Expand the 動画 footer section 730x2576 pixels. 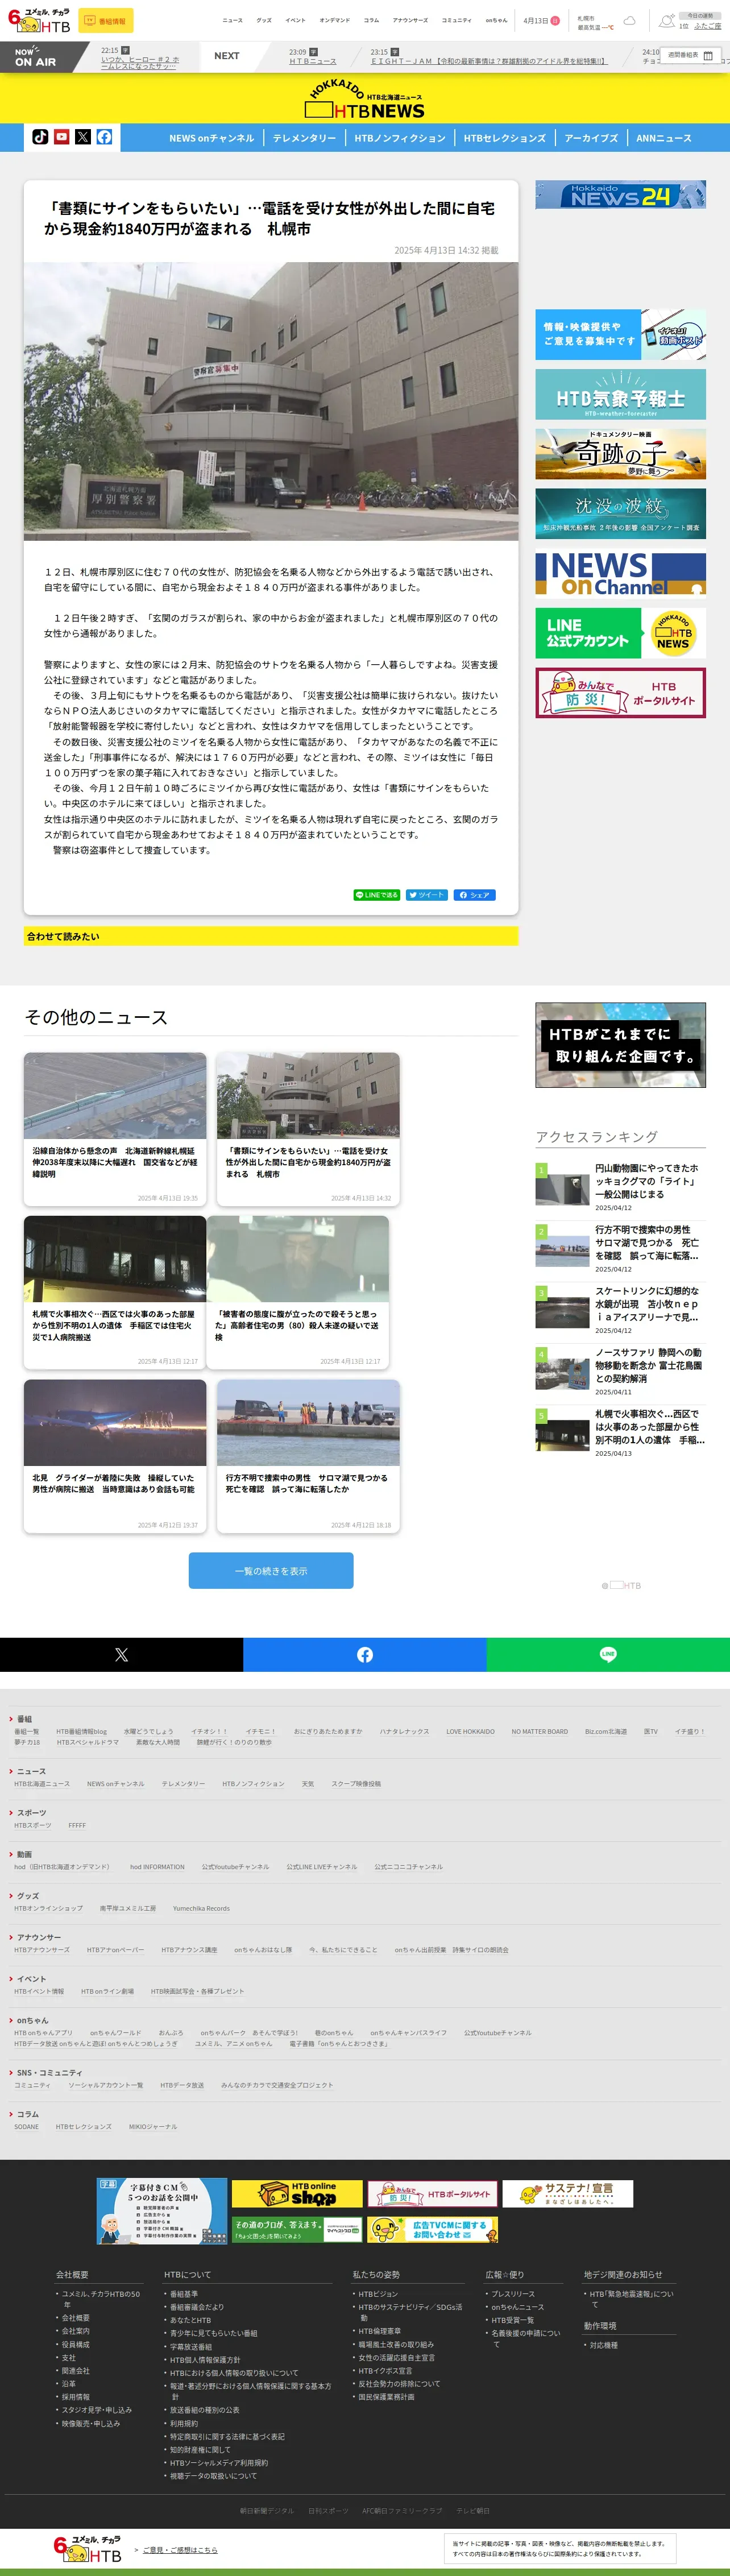point(24,1854)
